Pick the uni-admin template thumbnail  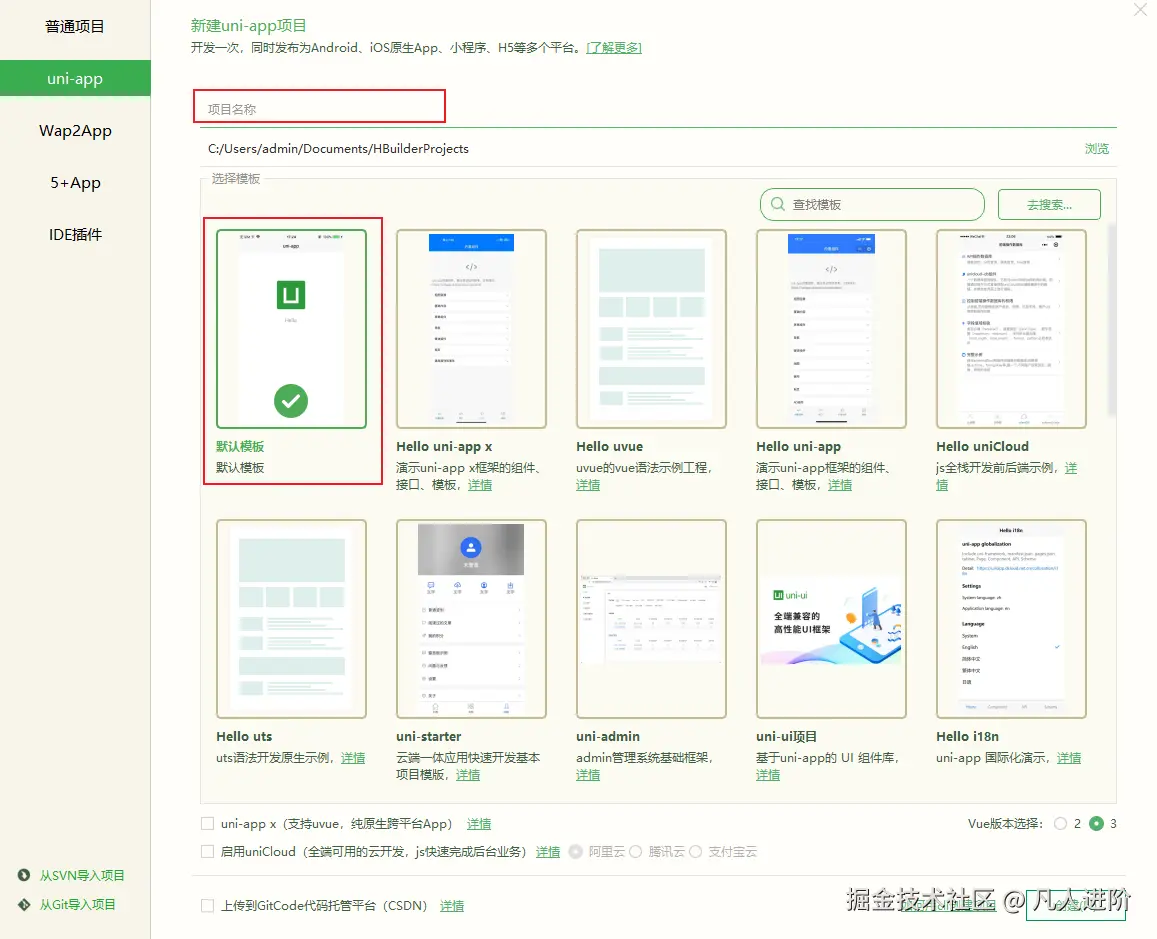651,619
